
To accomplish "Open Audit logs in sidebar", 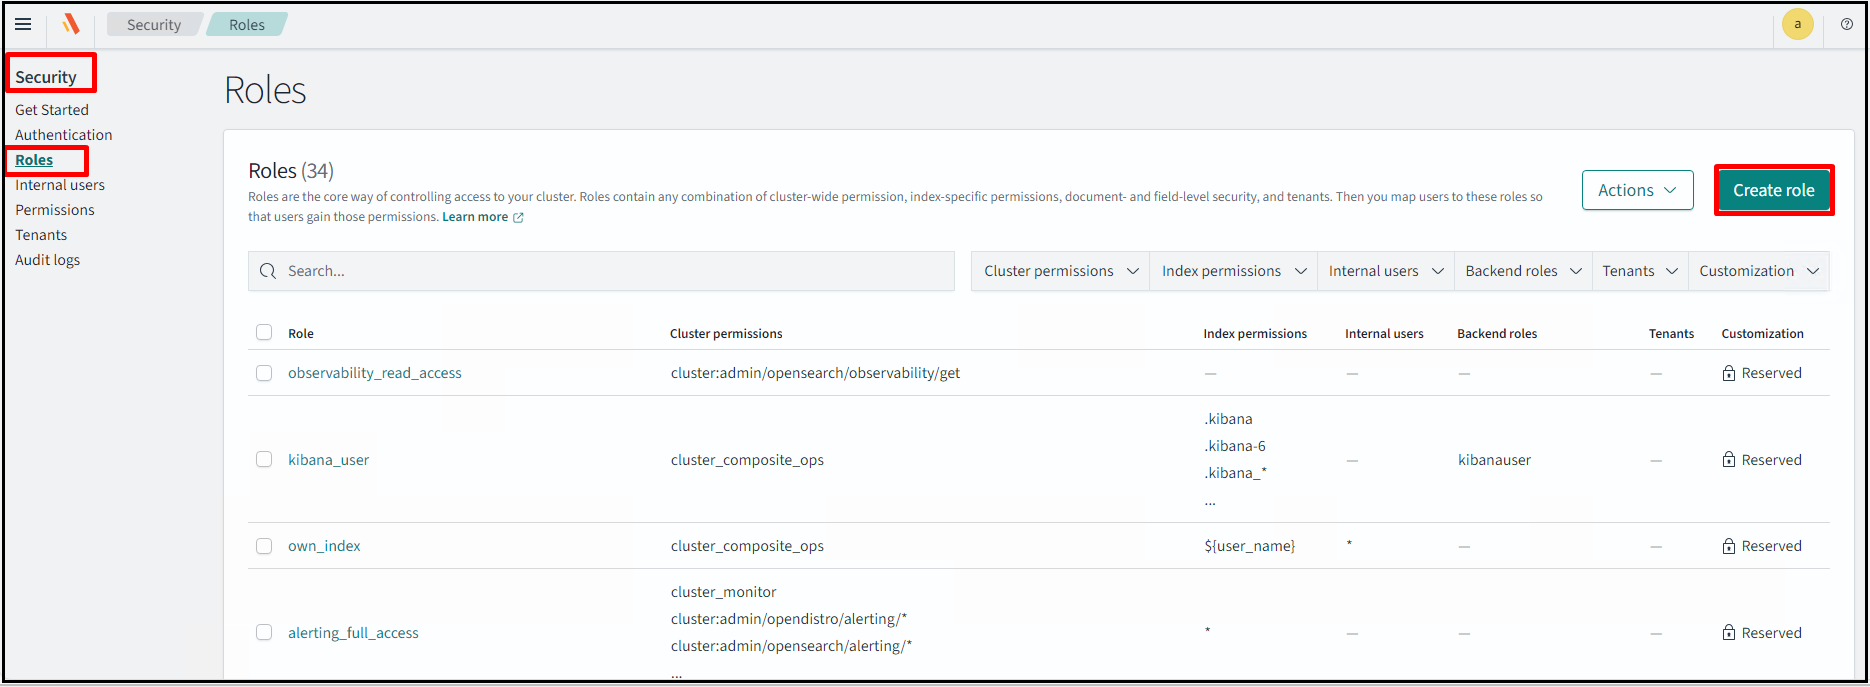I will pos(47,260).
